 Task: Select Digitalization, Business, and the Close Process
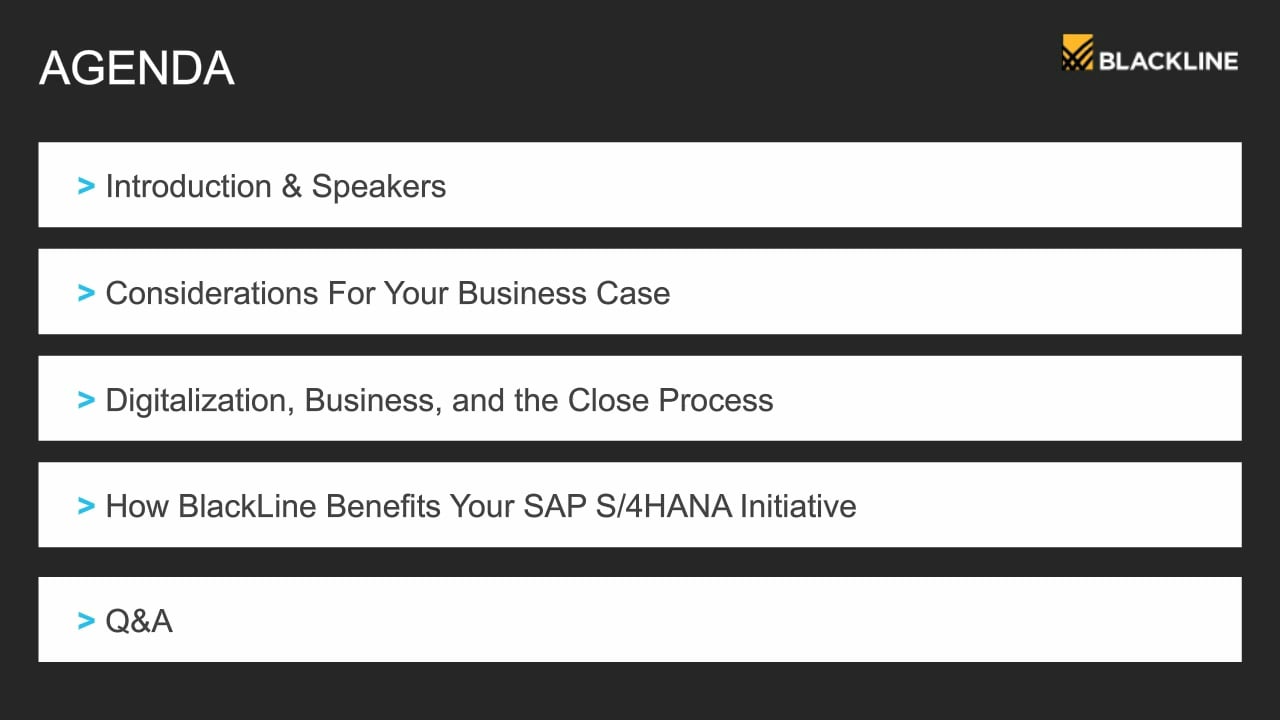click(x=640, y=398)
